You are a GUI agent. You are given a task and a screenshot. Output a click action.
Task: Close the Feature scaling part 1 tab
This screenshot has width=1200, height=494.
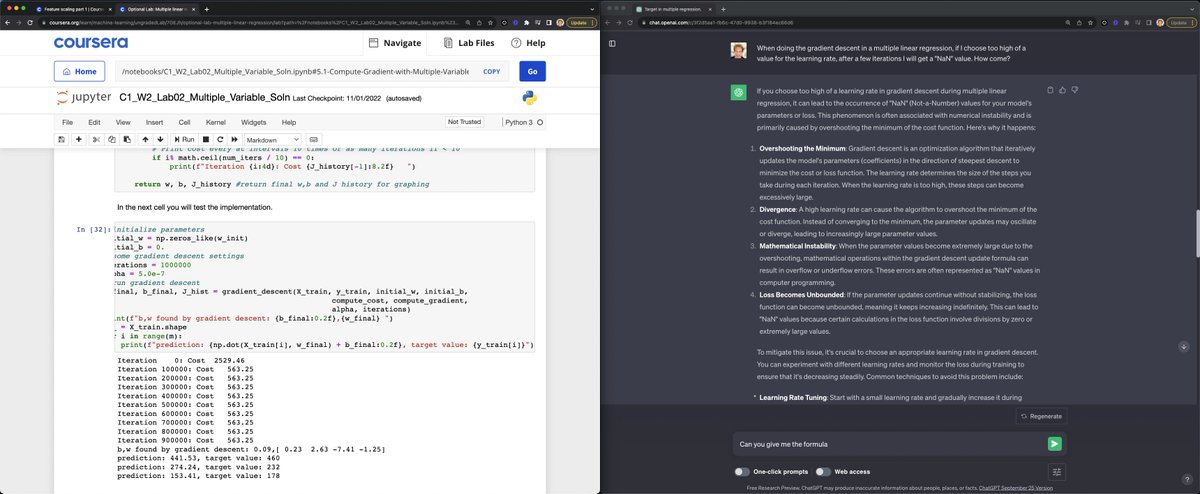(112, 8)
